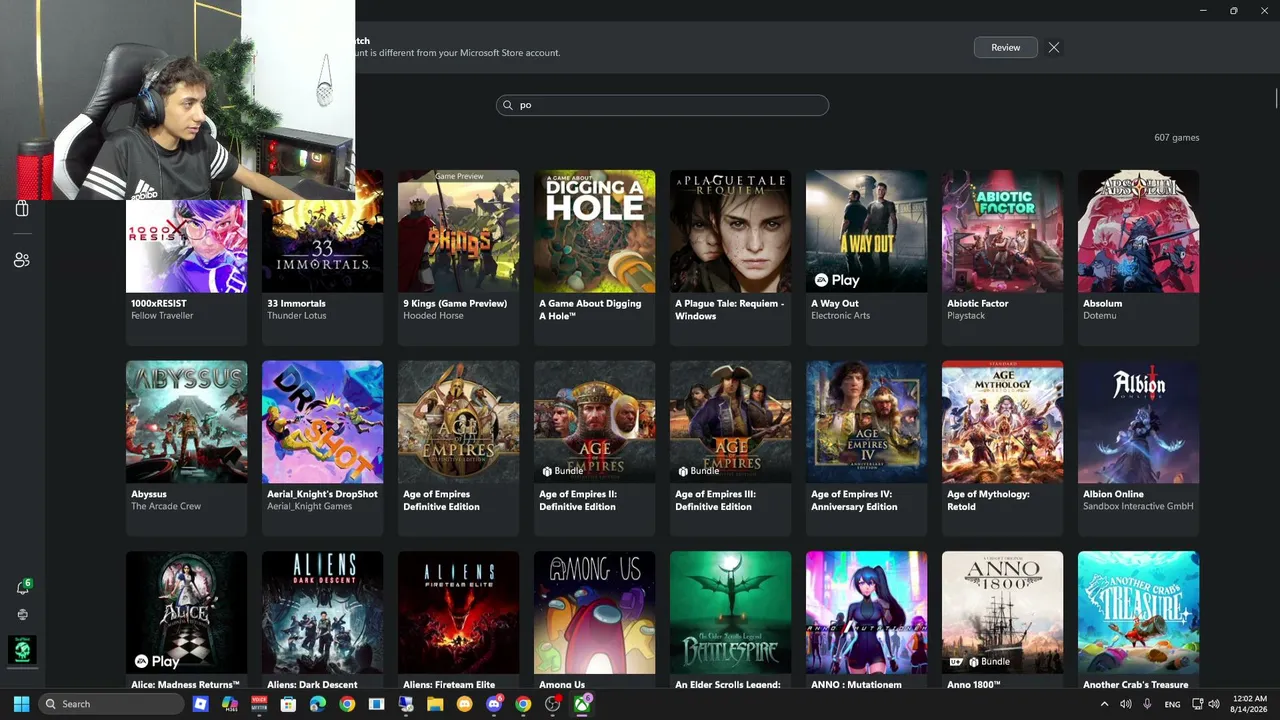Screen dimensions: 1280x720
Task: Click the Review button
Action: click(x=1006, y=47)
